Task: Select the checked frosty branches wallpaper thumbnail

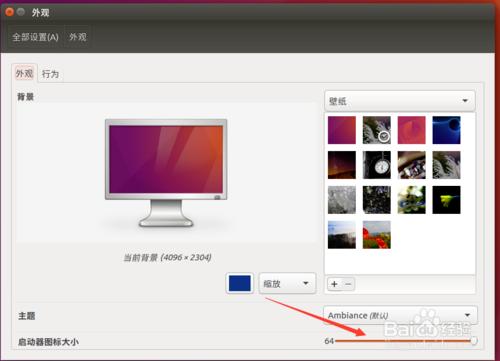Action: pos(377,130)
